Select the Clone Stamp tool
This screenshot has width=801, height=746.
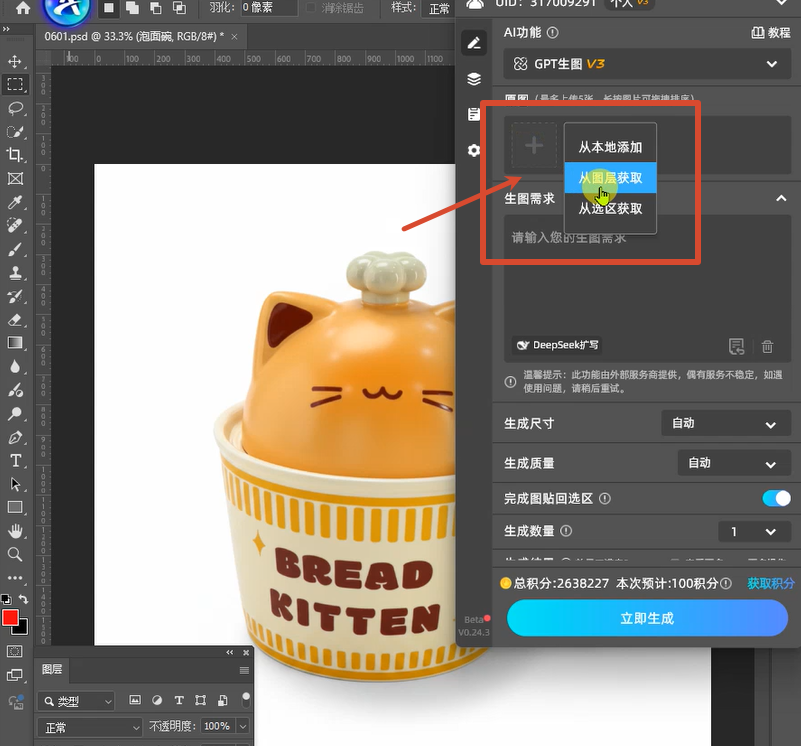15,273
